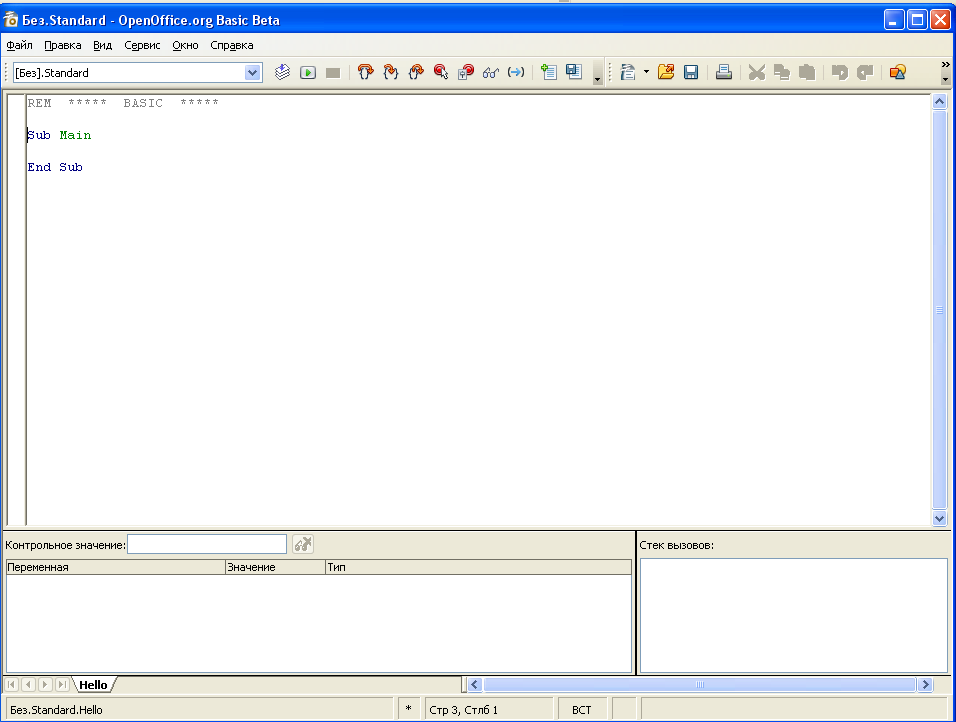
Task: Click the 'Sub' keyword of the 'Sub Main' line
Action: pyautogui.click(x=39, y=135)
